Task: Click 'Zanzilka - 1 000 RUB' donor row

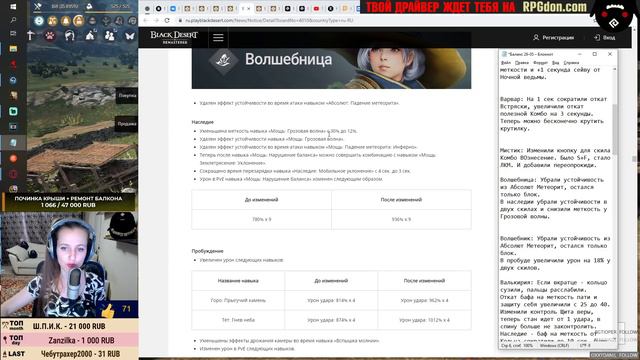Action: (x=69, y=340)
